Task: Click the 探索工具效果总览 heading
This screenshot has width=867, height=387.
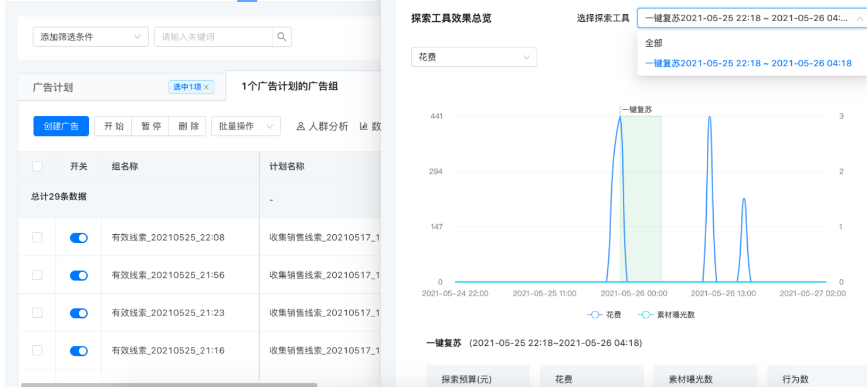Action: [x=451, y=18]
